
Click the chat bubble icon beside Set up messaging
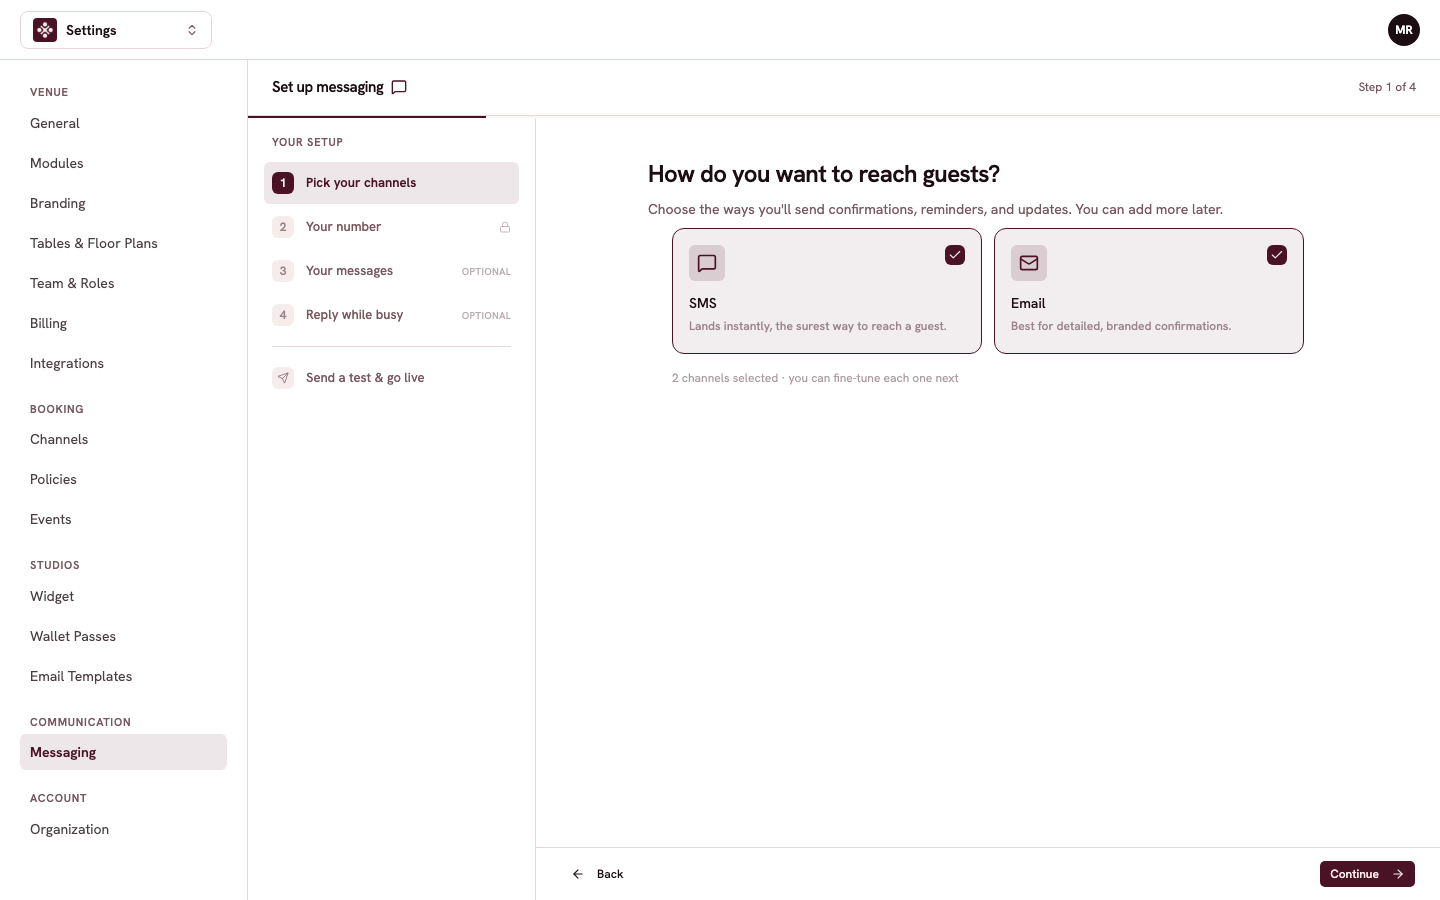click(399, 87)
